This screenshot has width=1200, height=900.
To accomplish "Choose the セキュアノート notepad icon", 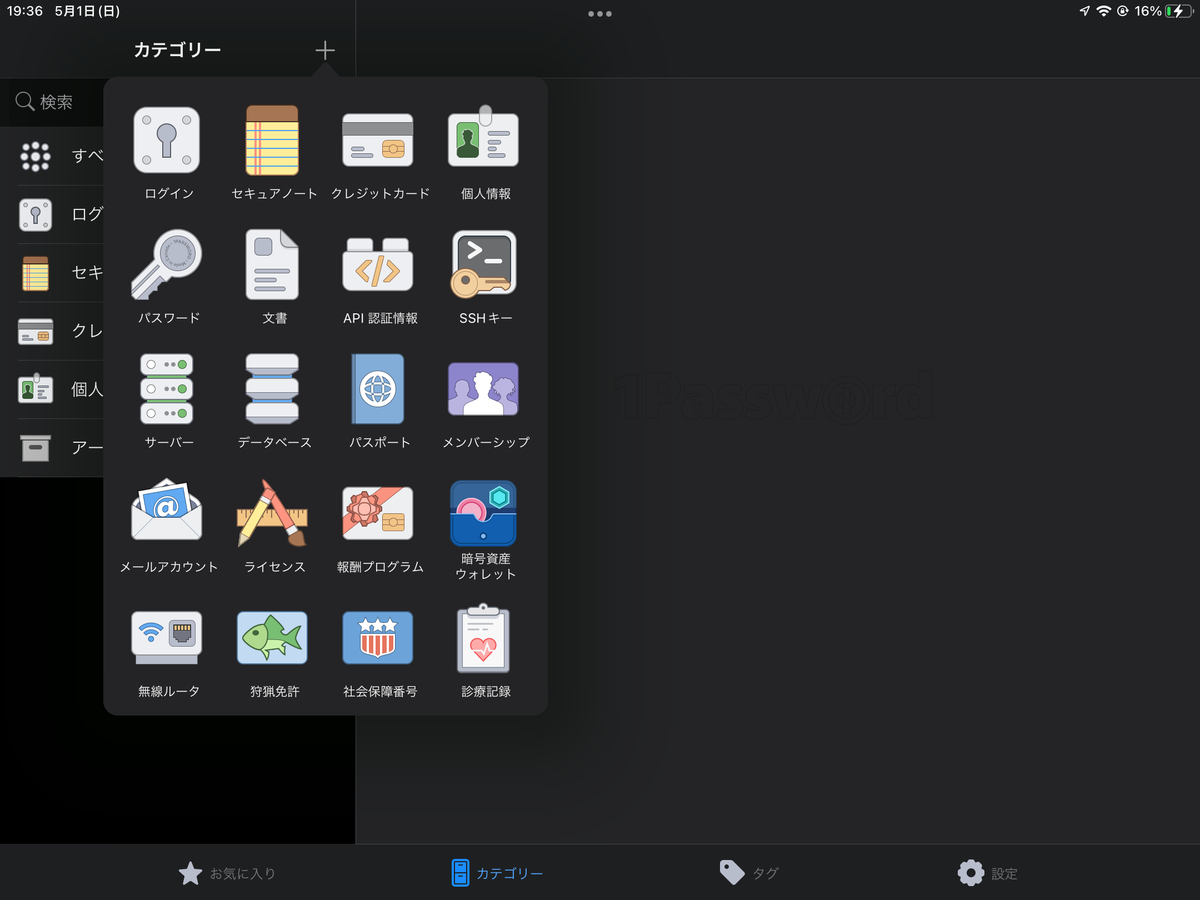I will pyautogui.click(x=272, y=140).
